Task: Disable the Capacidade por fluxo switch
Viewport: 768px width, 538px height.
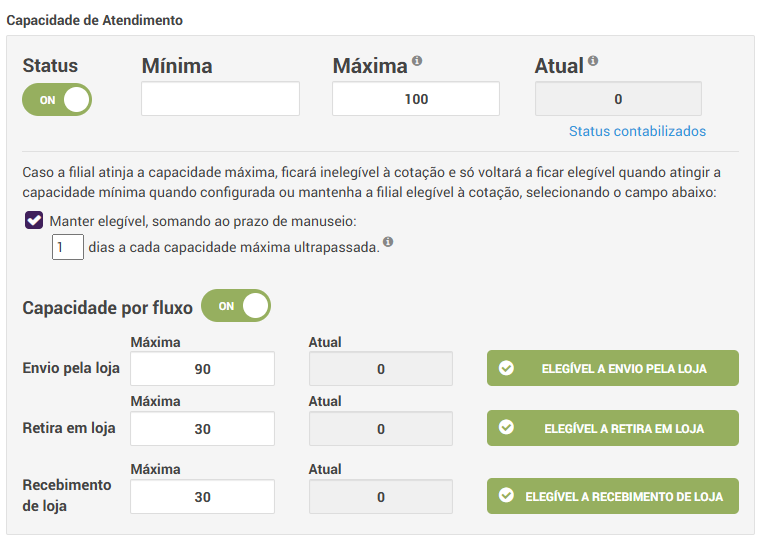Action: [x=236, y=306]
